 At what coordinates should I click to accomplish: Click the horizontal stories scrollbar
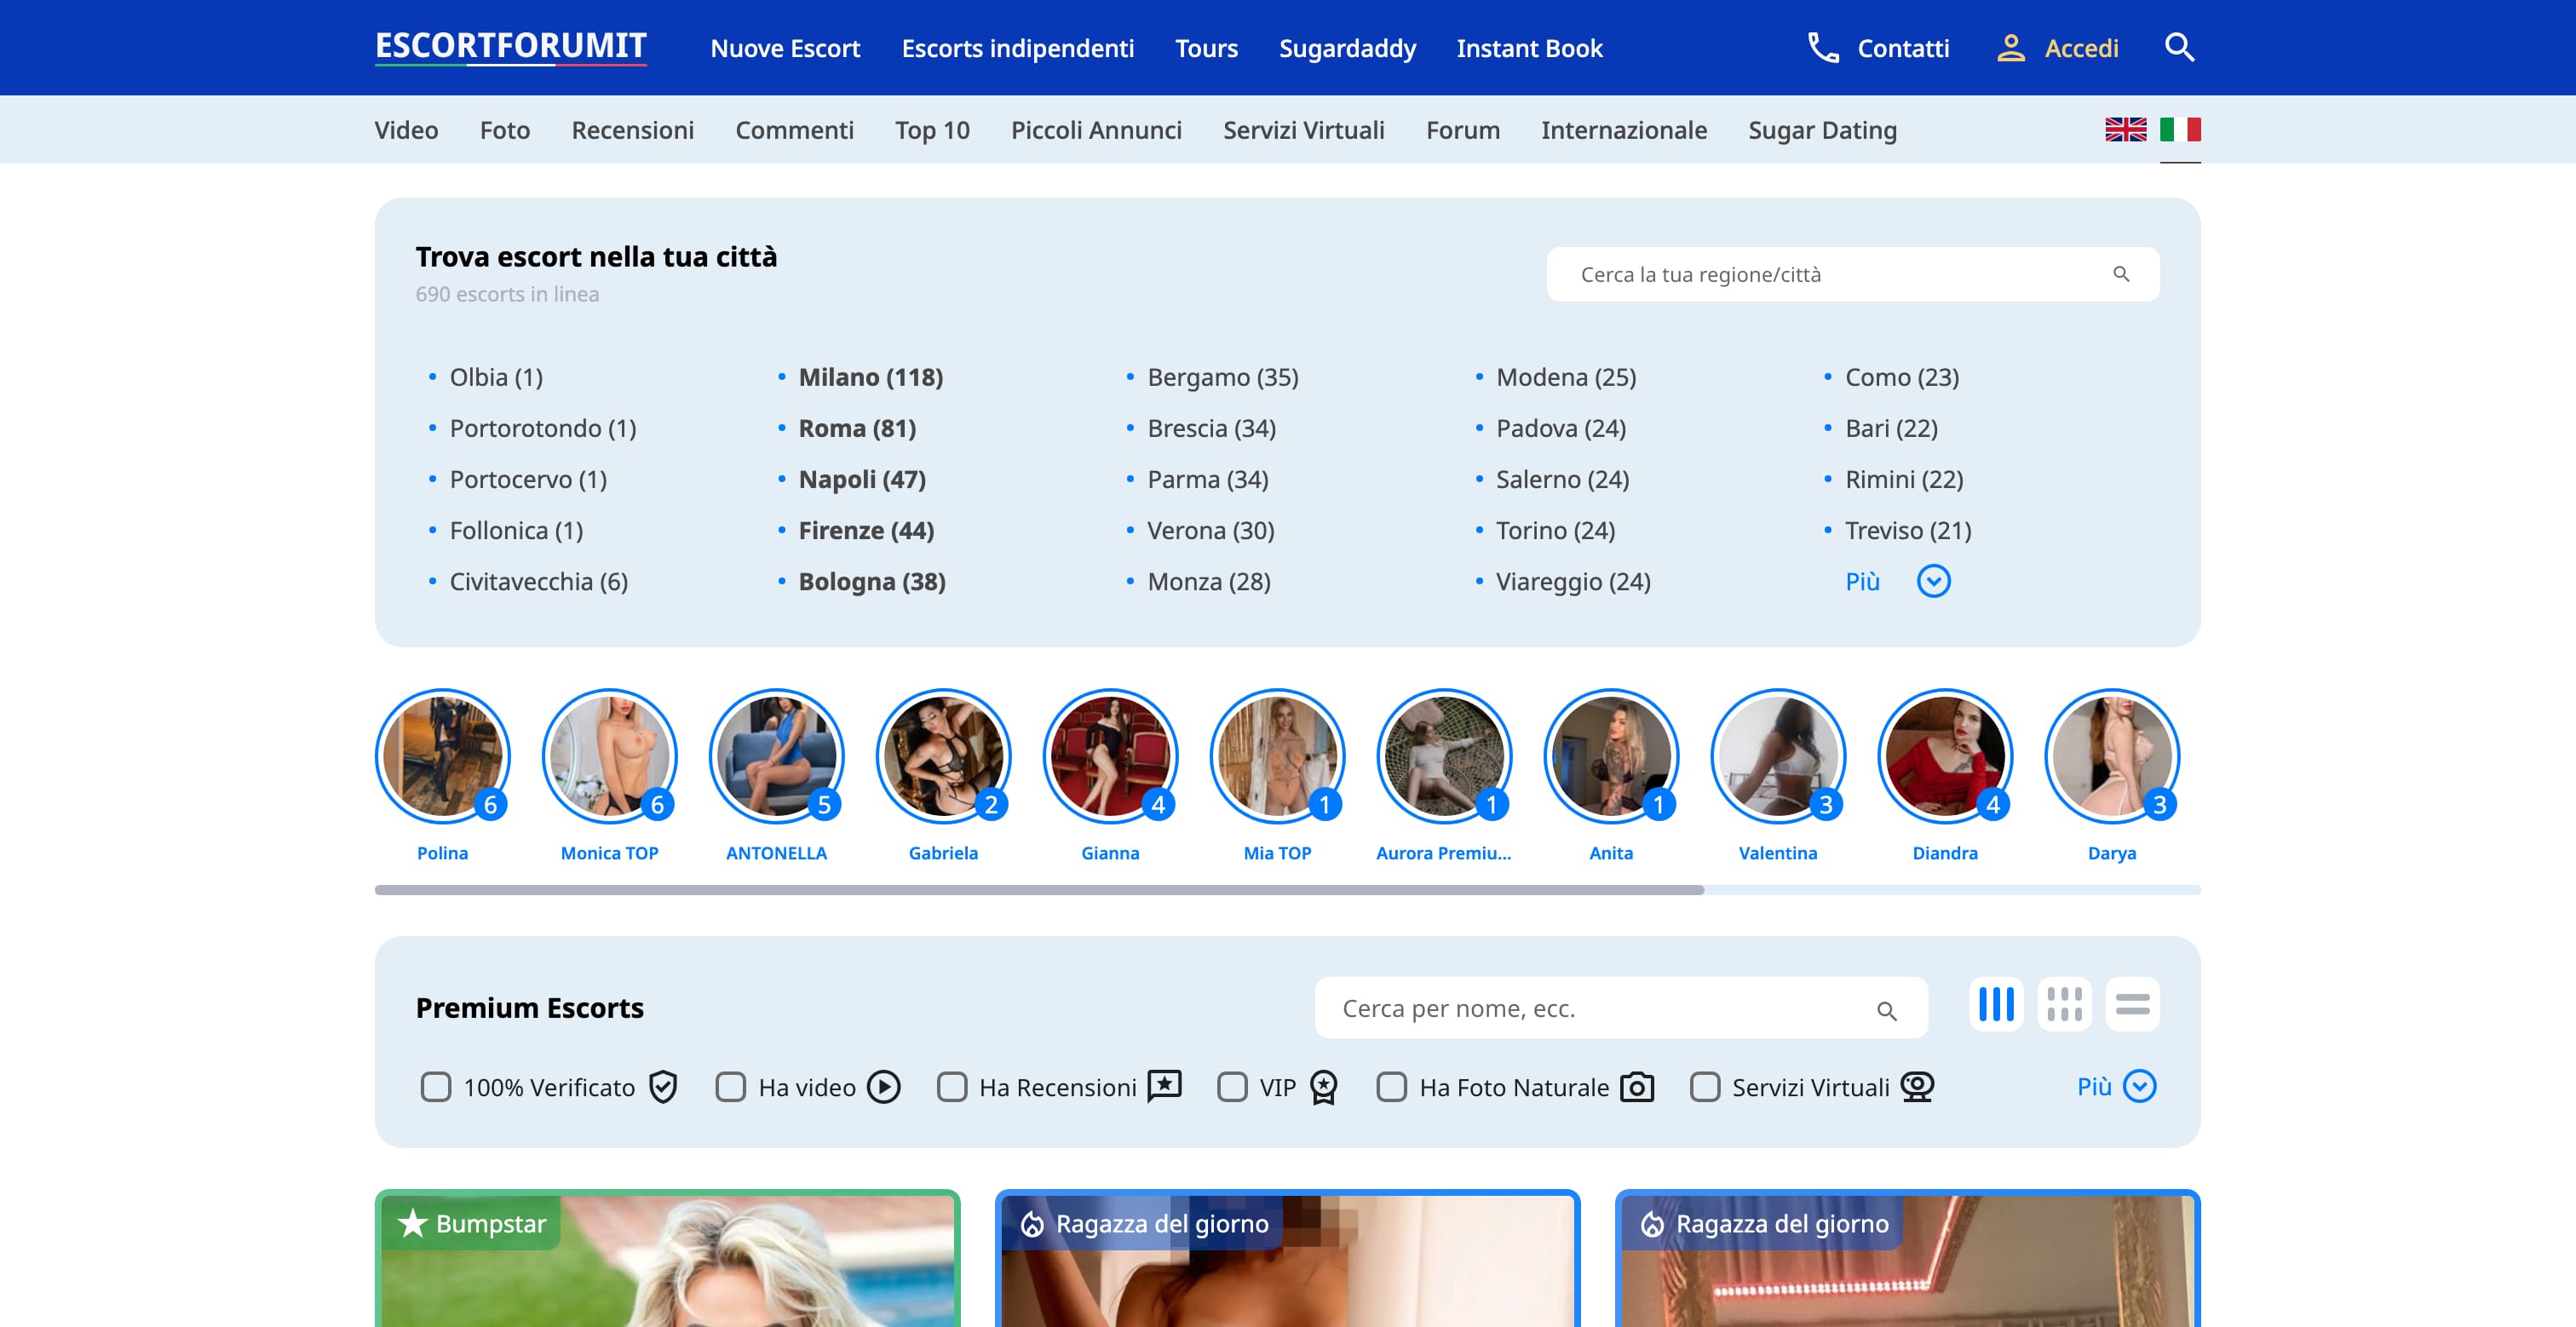(1038, 890)
